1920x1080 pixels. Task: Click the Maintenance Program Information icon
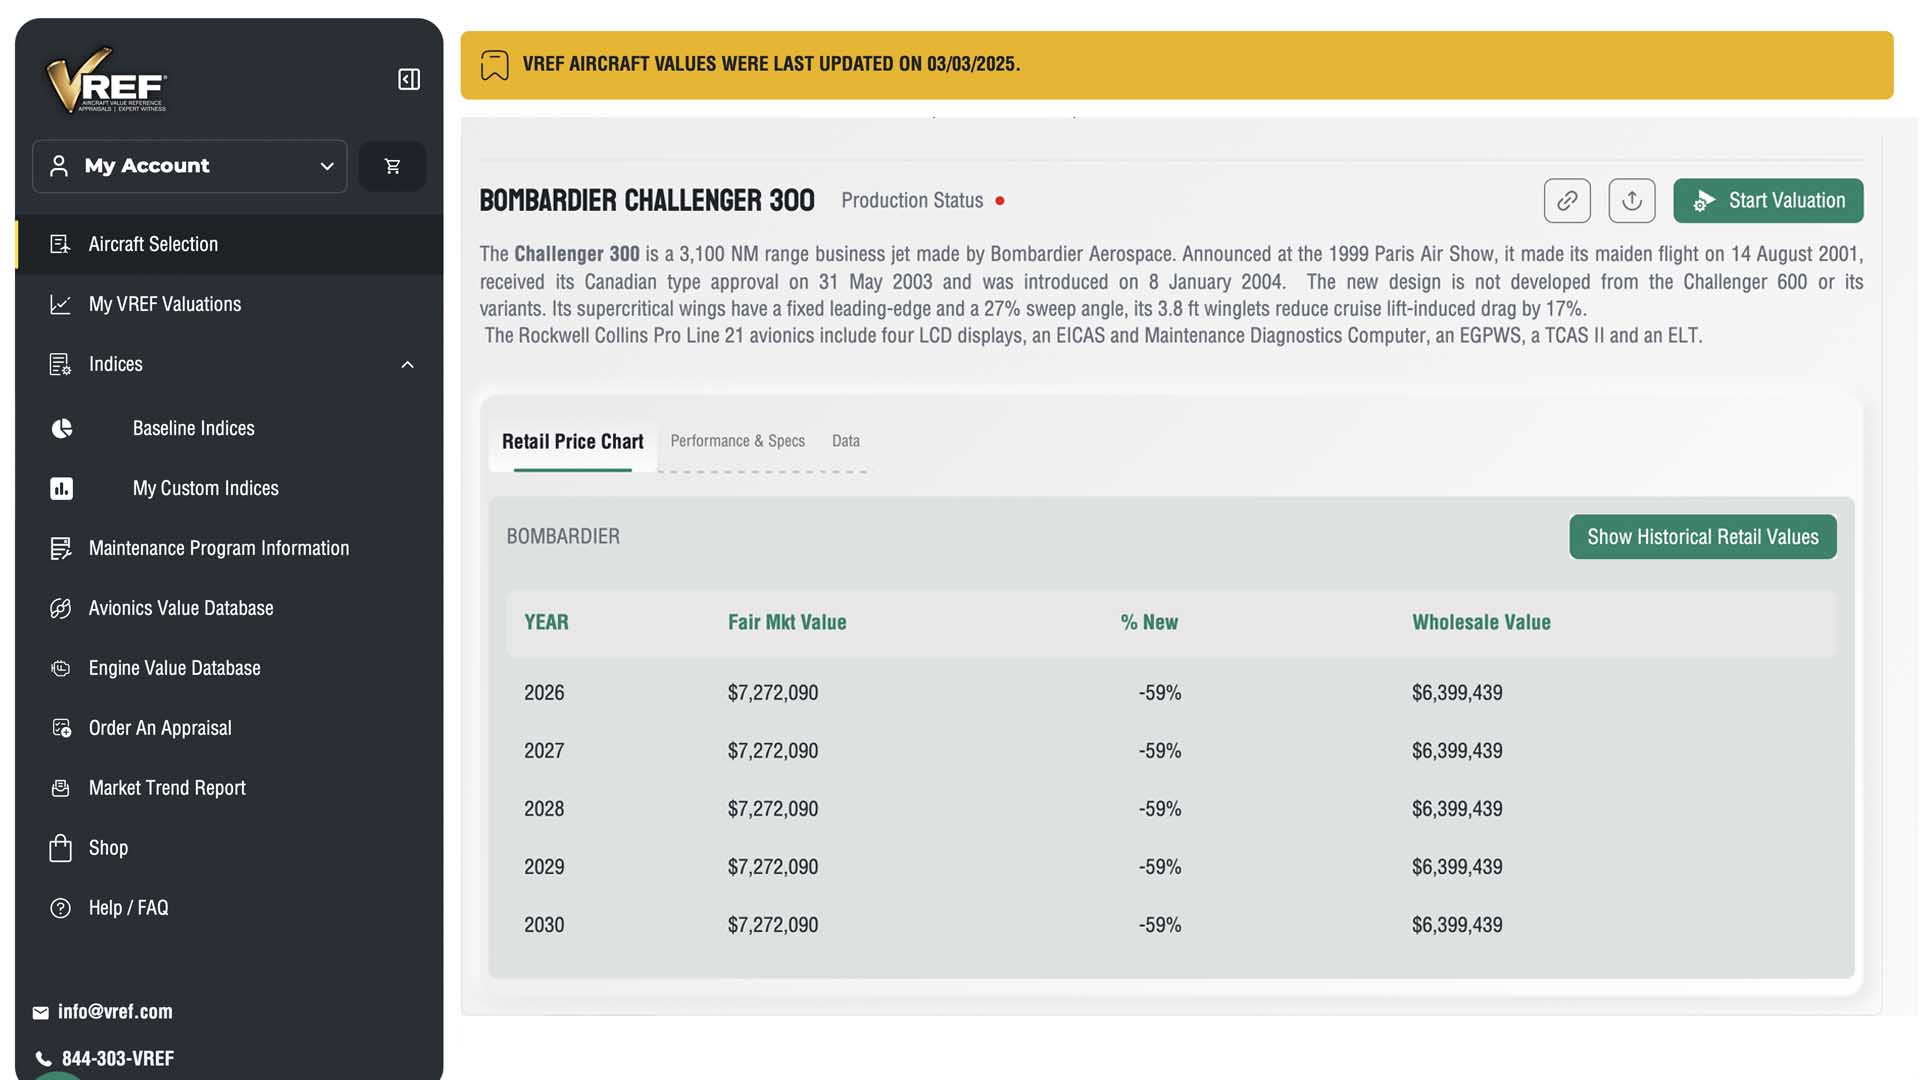(x=60, y=548)
